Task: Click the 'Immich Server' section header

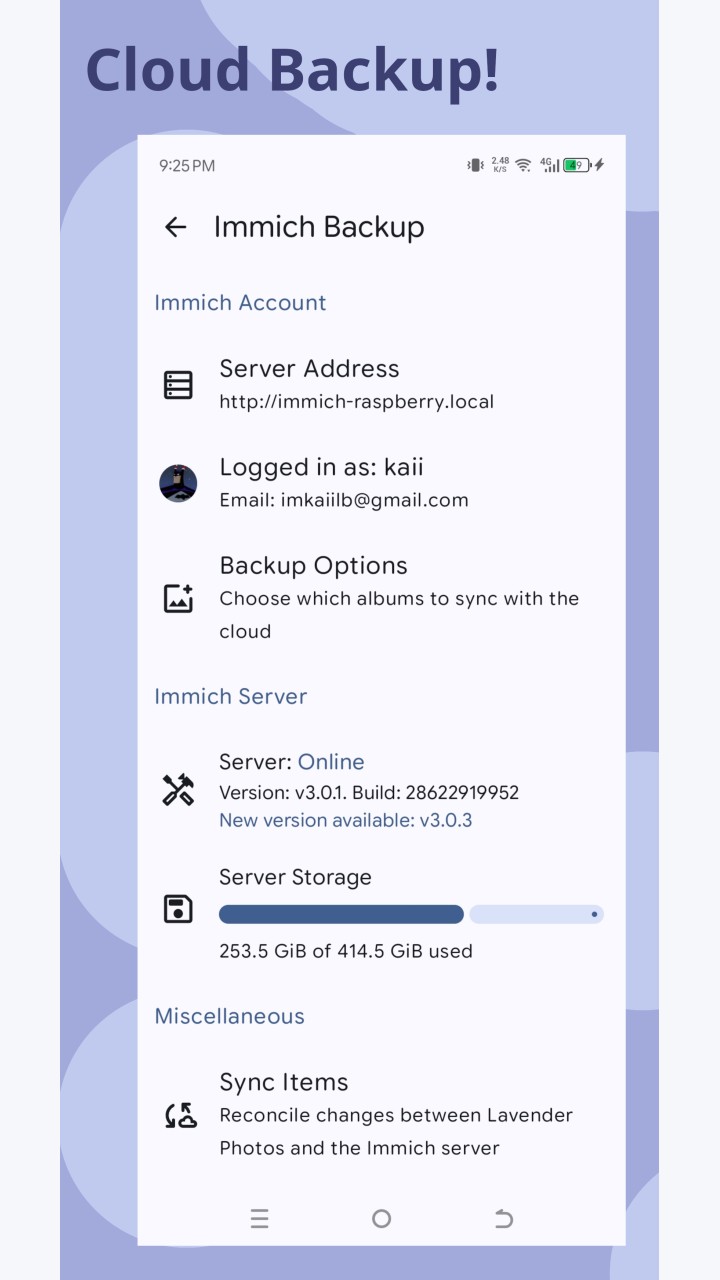Action: coord(231,697)
